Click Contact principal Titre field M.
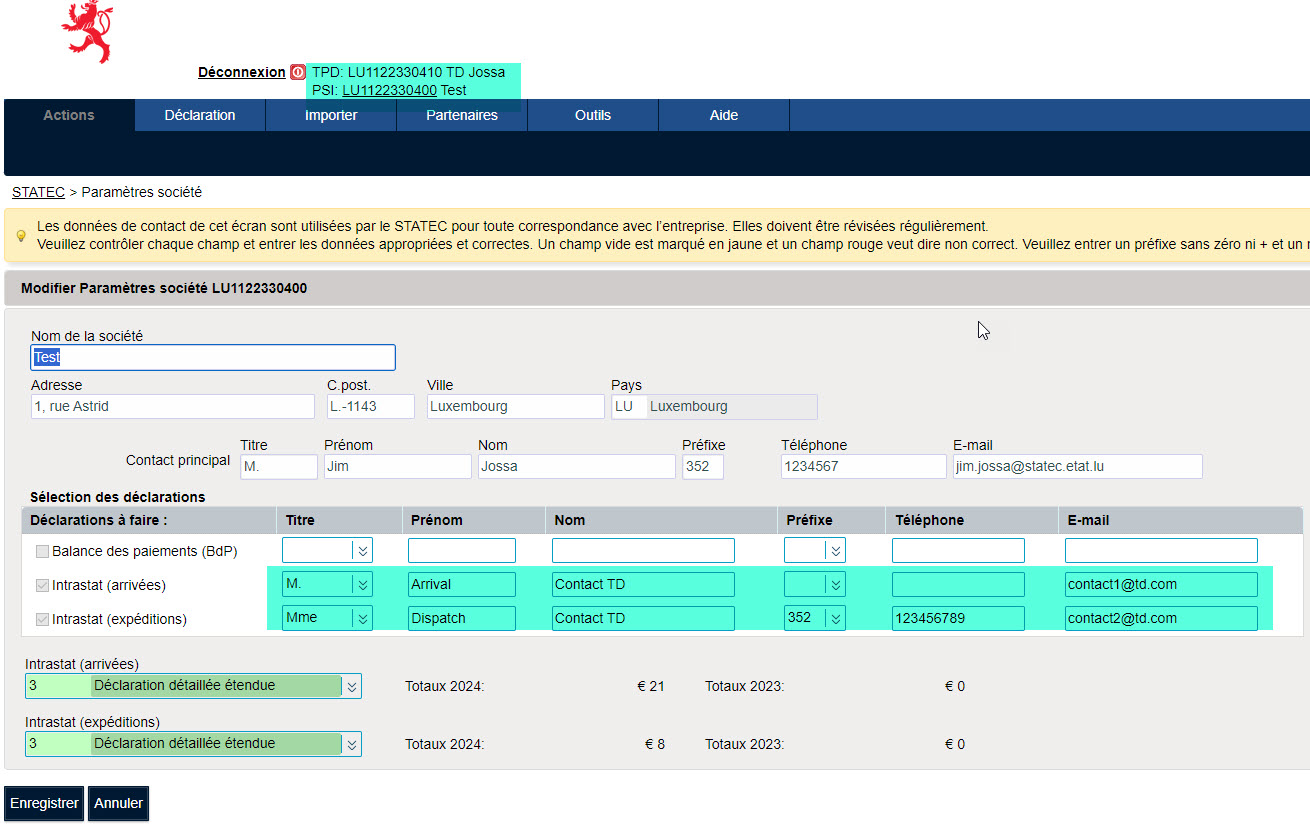The image size is (1310, 833). 279,466
